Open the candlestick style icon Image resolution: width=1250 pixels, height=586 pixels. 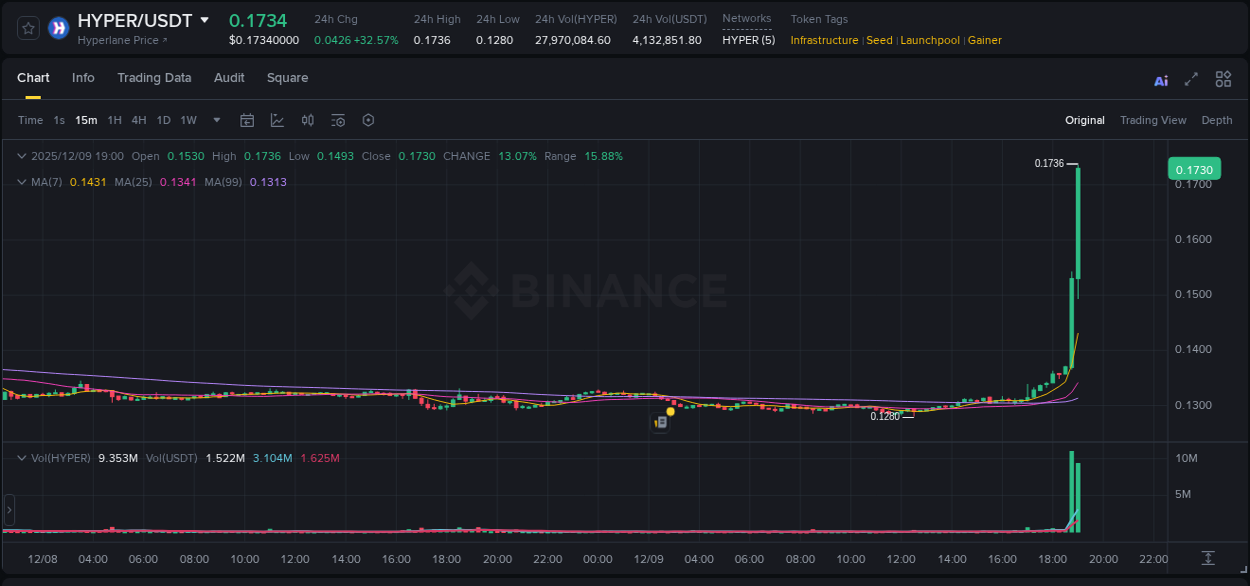coord(307,120)
